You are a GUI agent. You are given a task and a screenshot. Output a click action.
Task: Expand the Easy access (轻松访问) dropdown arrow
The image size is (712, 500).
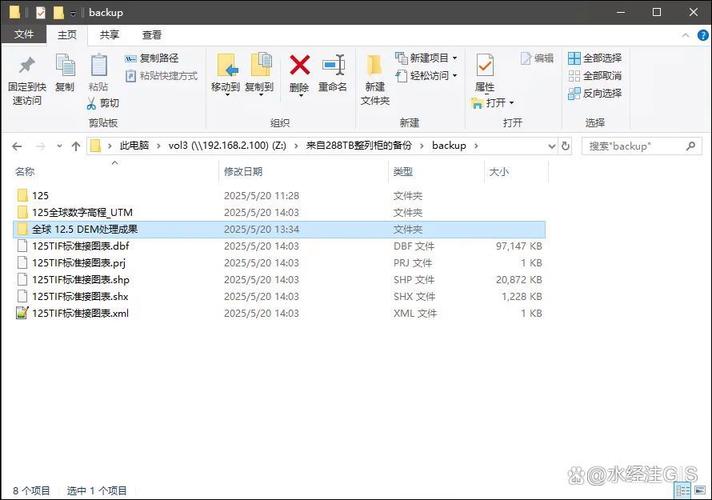[x=455, y=76]
